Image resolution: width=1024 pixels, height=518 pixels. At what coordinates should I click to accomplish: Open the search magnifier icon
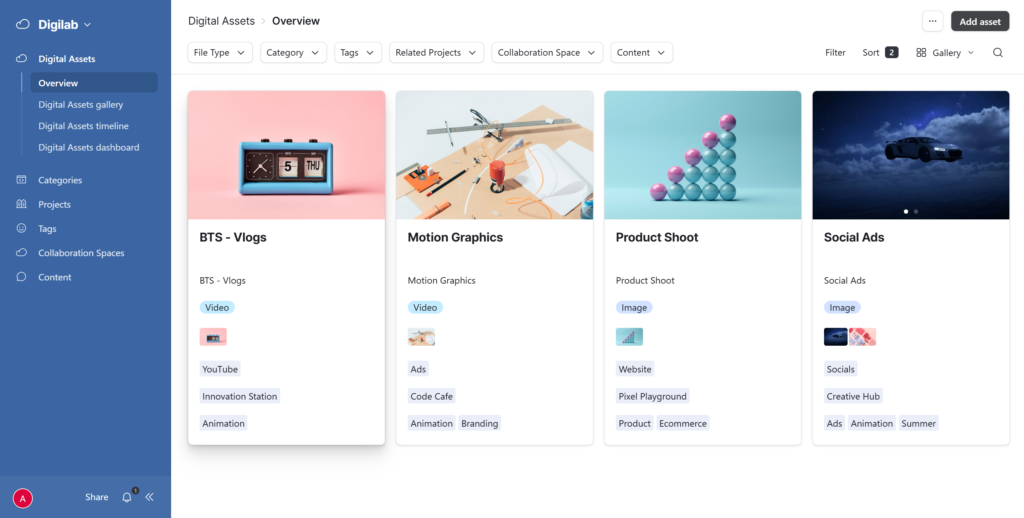(998, 53)
